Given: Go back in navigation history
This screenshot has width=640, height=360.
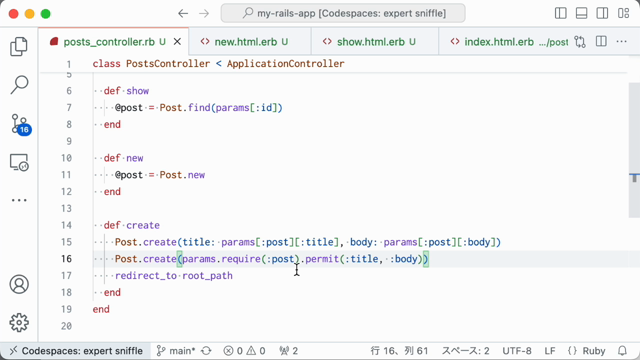Looking at the screenshot, I should pos(183,13).
